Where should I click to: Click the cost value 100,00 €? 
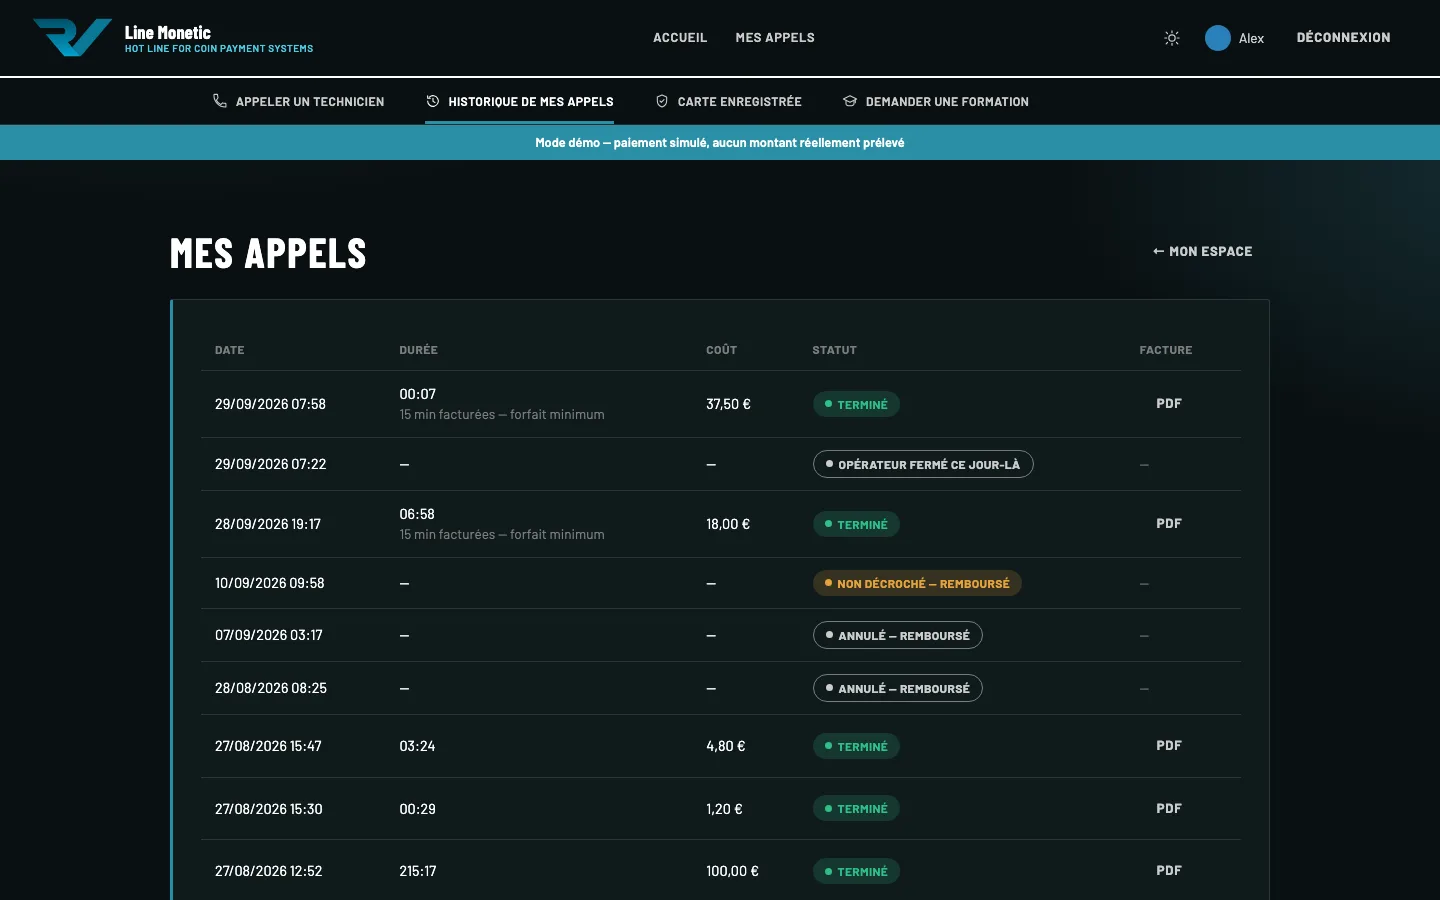tap(732, 871)
